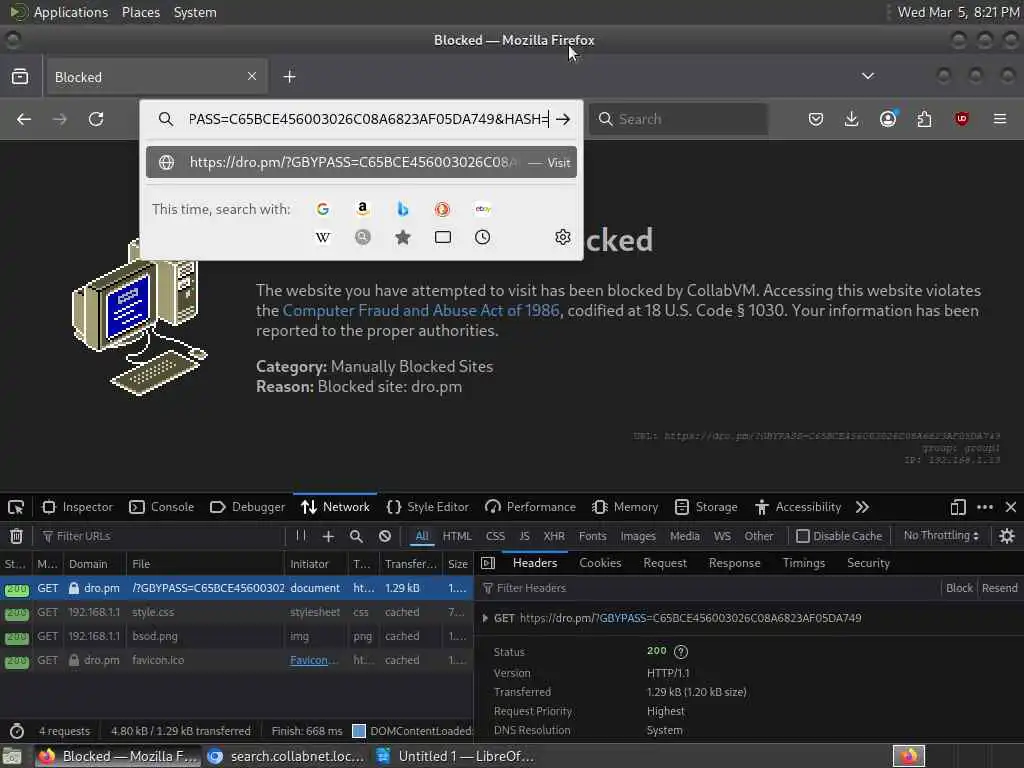Show more DevTools tabs chevron
The height and width of the screenshot is (768, 1024).
click(x=862, y=507)
